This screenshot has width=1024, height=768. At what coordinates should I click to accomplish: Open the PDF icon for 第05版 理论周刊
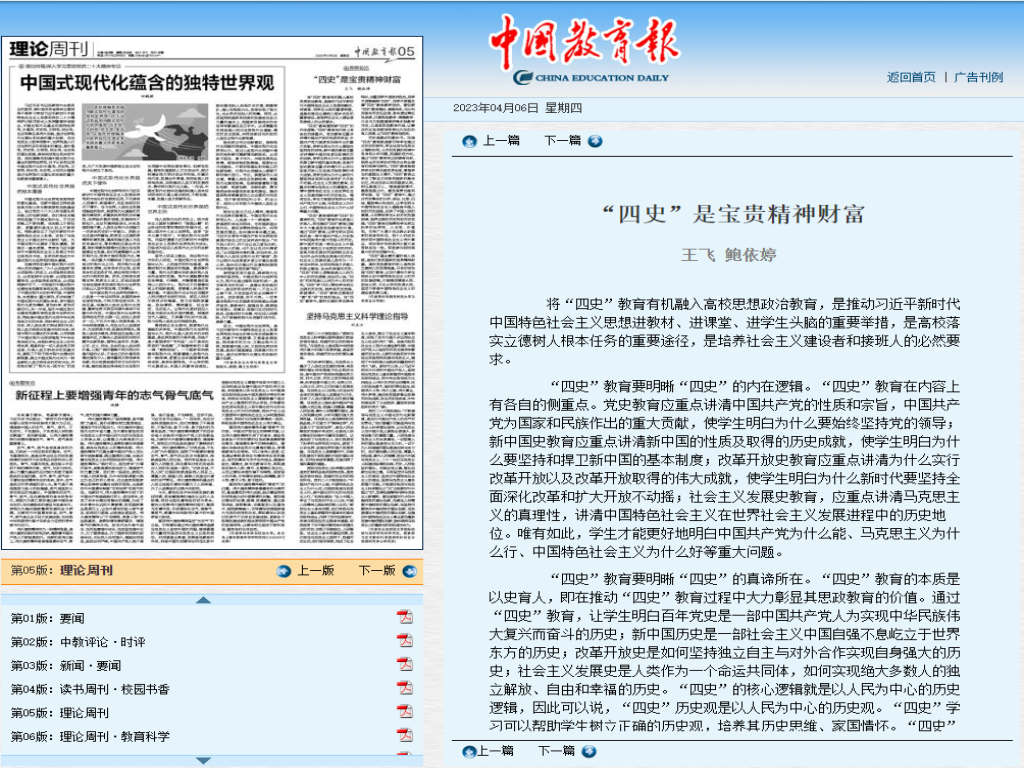tap(405, 711)
